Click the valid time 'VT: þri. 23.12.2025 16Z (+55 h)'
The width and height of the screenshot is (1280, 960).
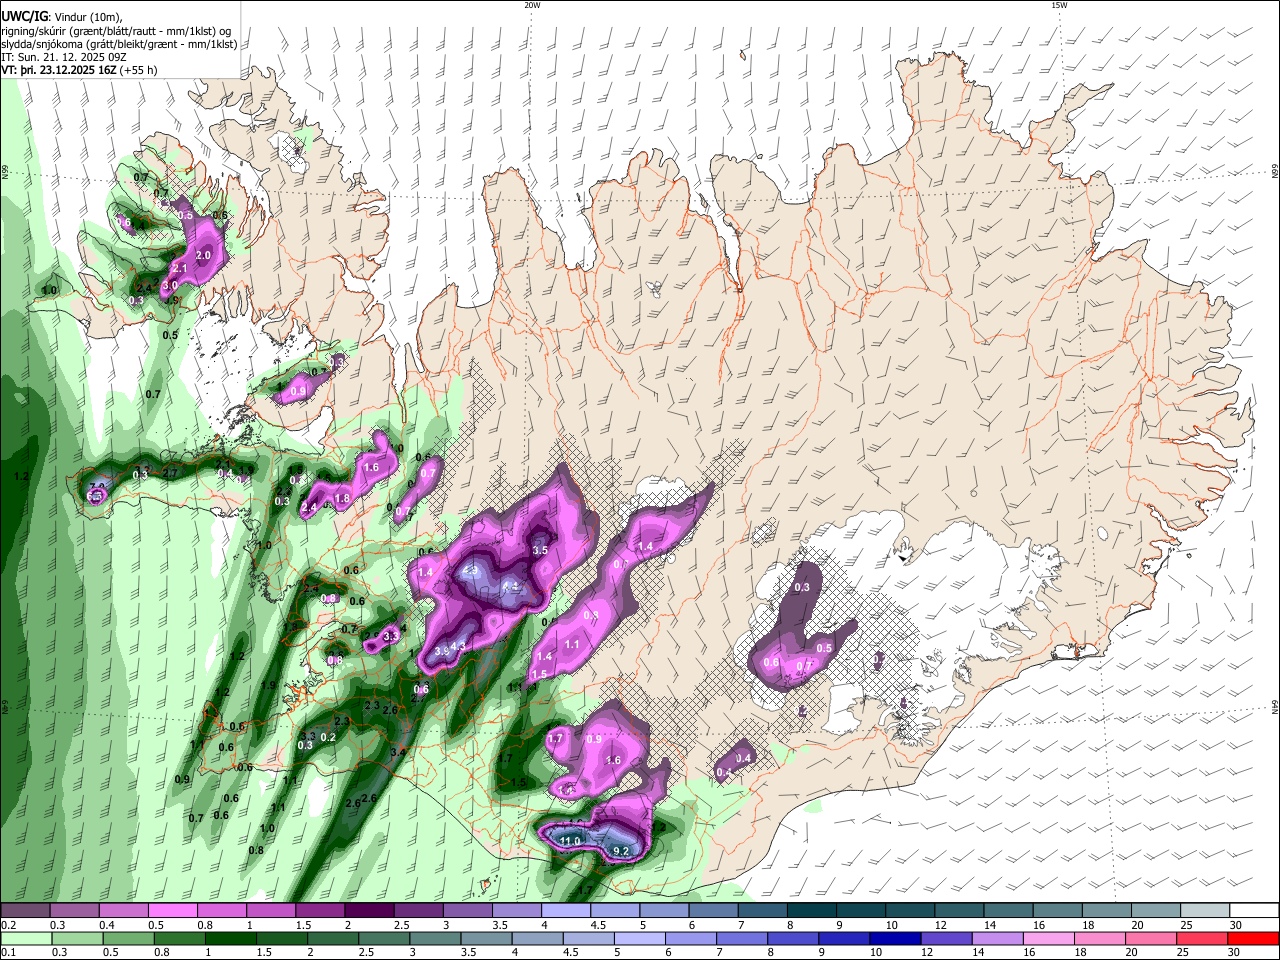coord(80,71)
